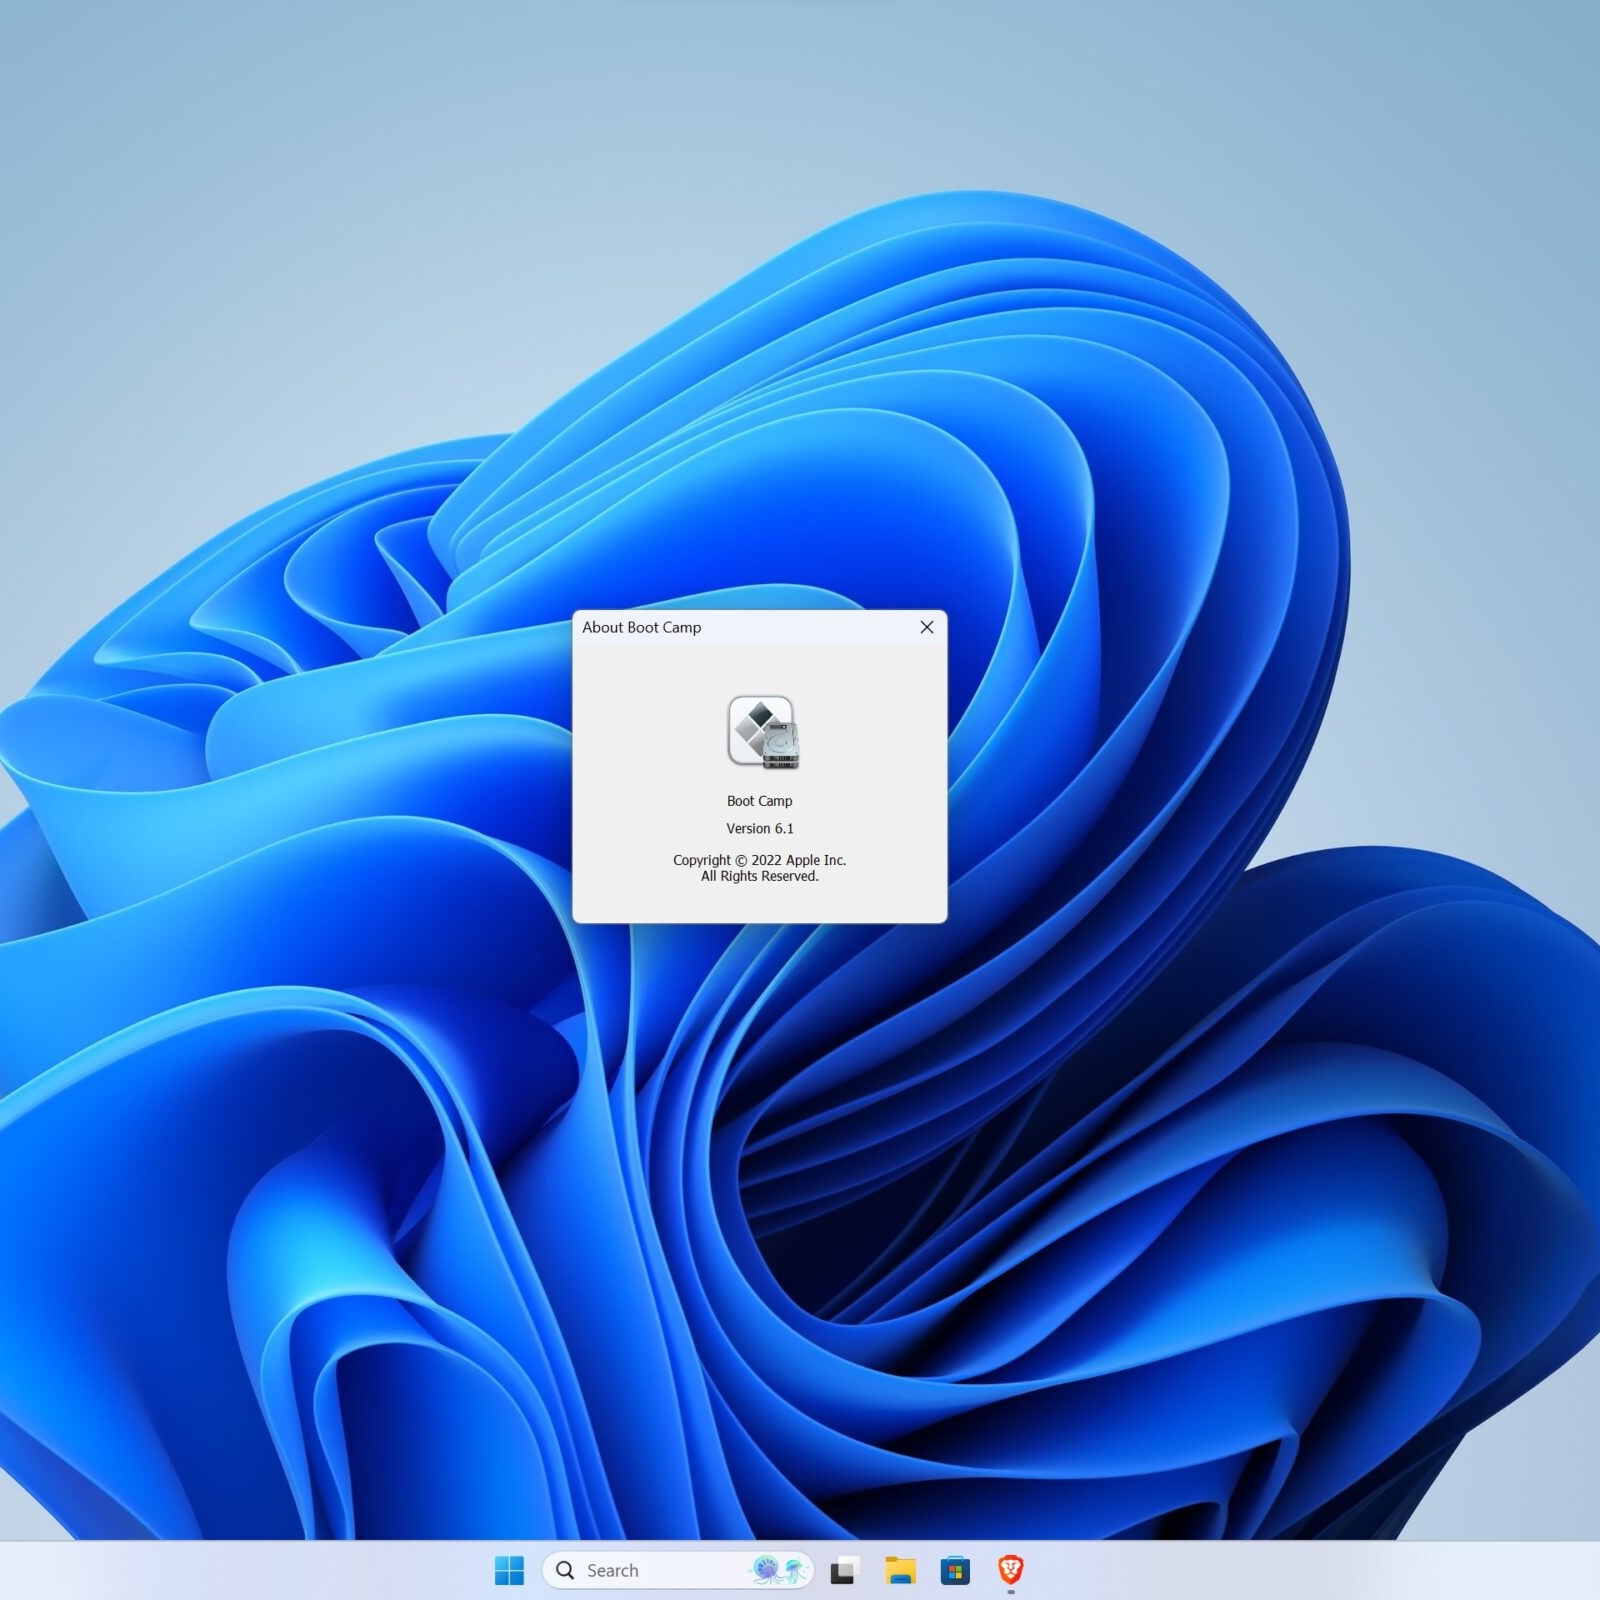Image resolution: width=1600 pixels, height=1600 pixels.
Task: Click the taskbar Search box
Action: point(678,1570)
